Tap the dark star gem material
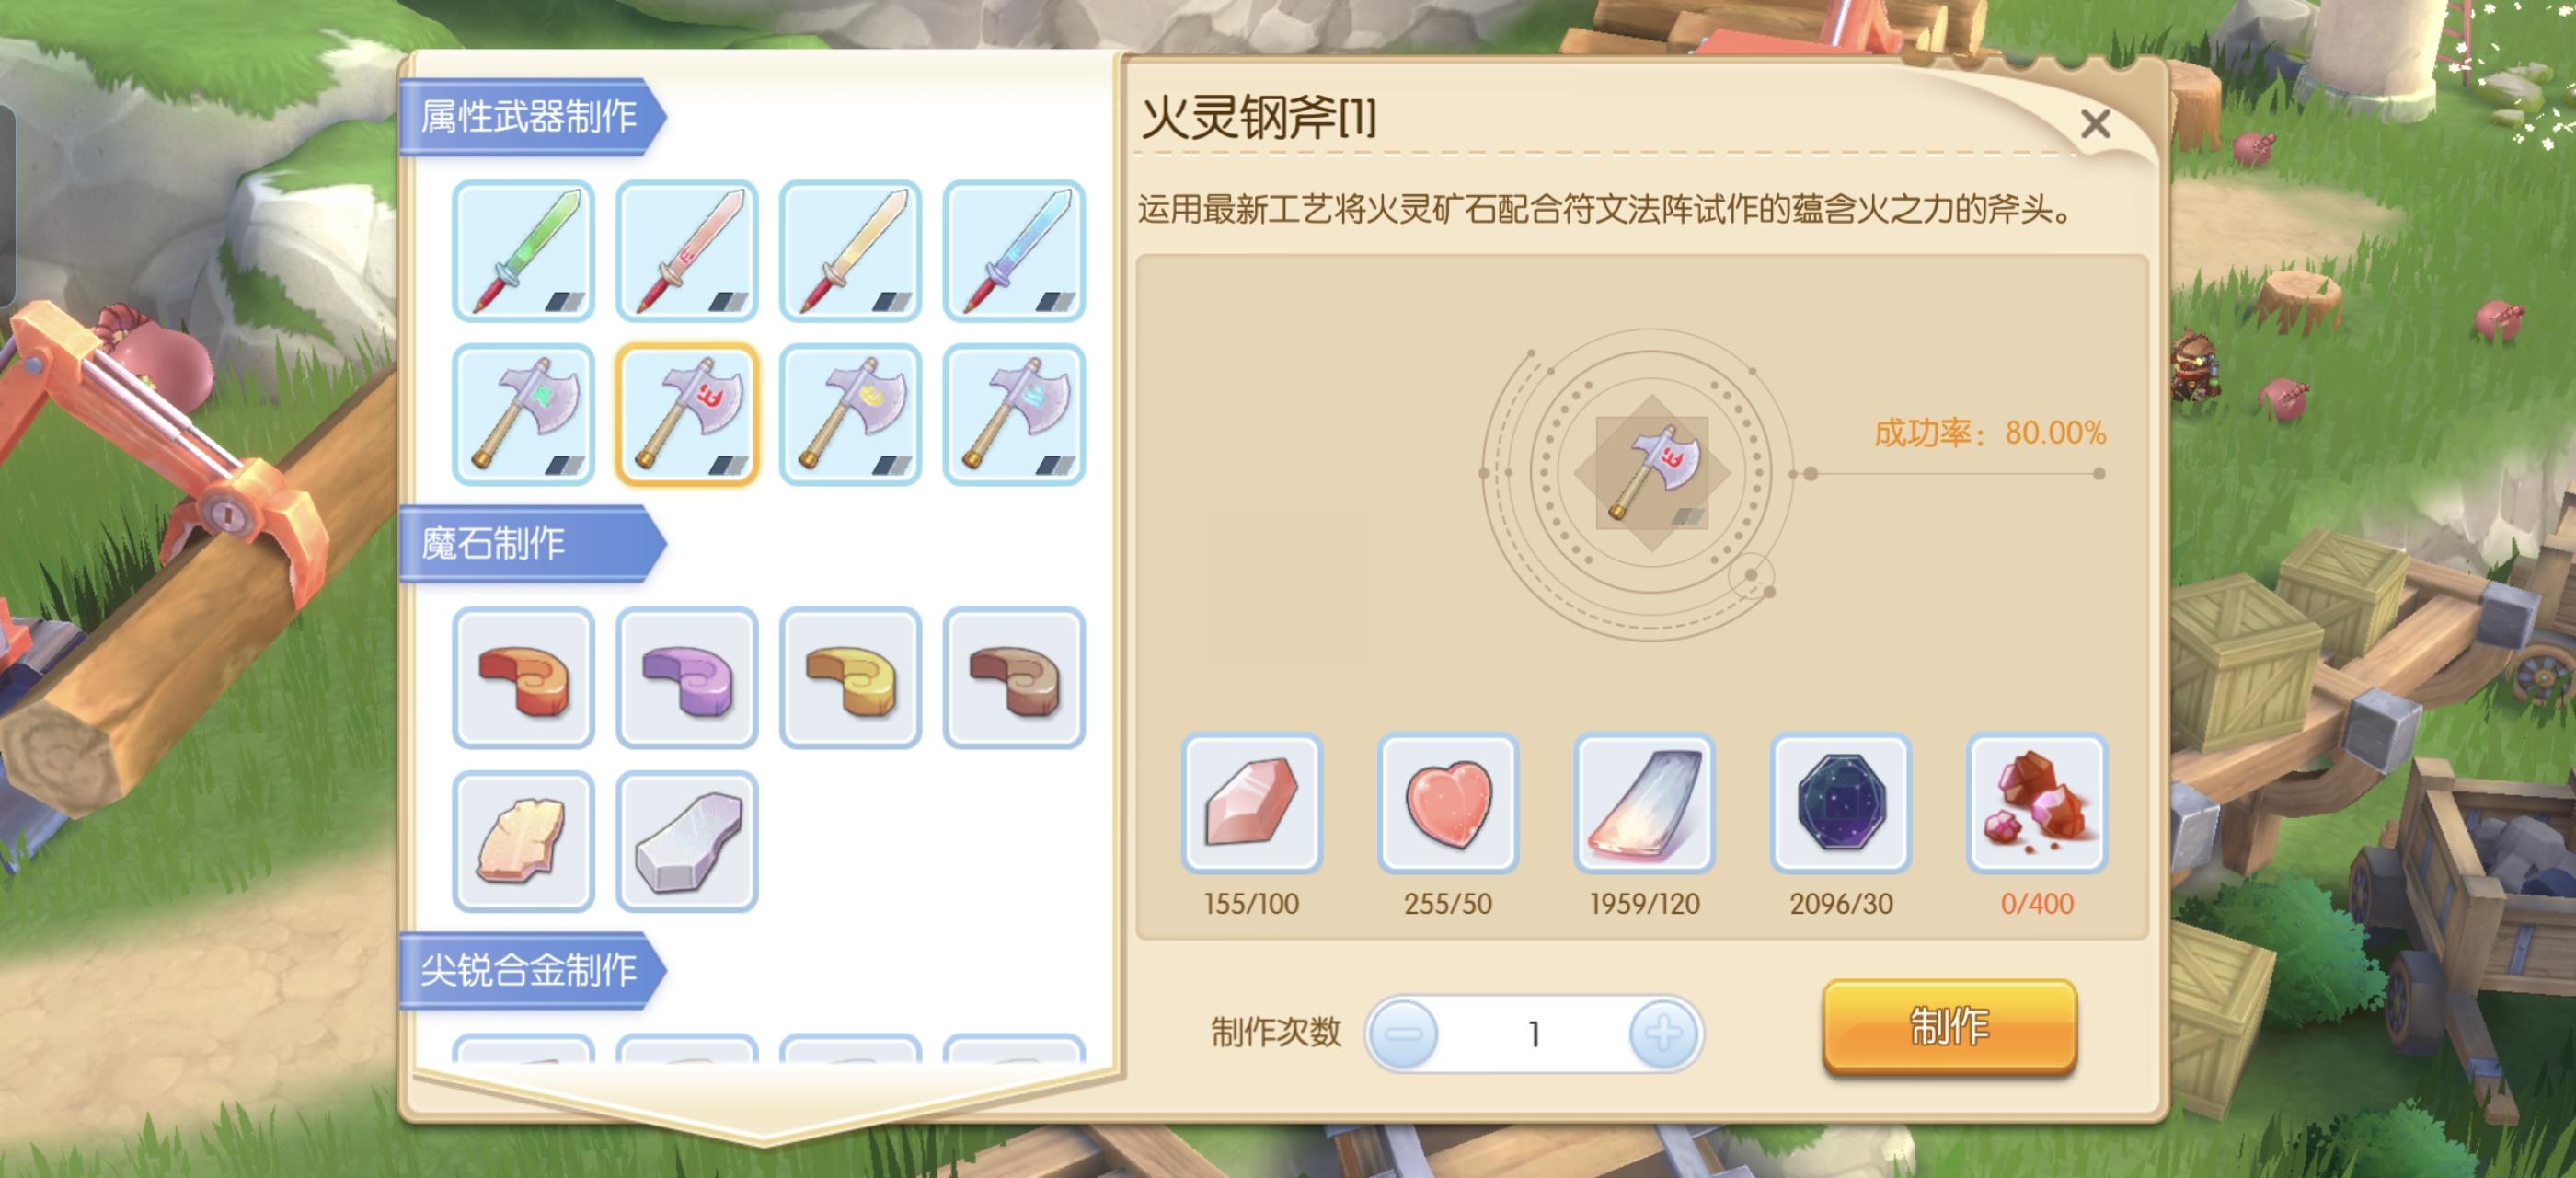 pyautogui.click(x=1840, y=803)
